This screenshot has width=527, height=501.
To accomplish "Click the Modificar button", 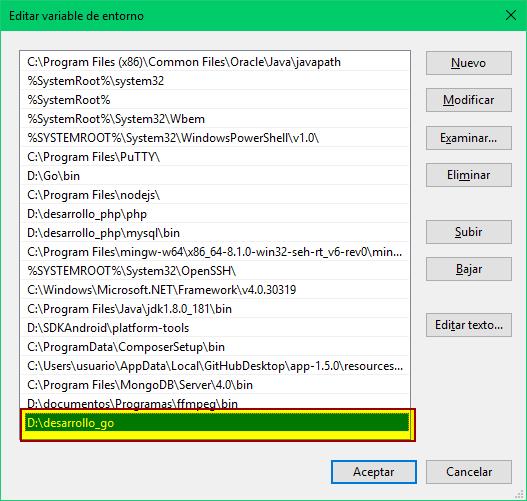I will [x=469, y=100].
